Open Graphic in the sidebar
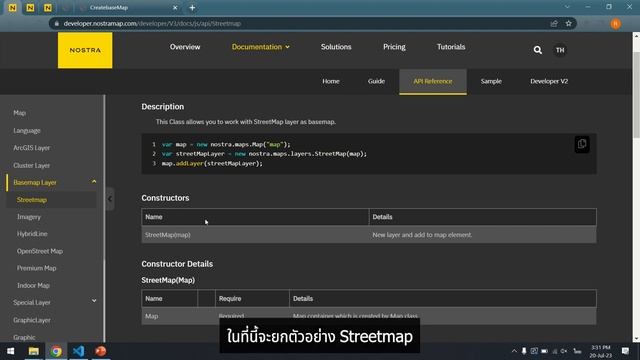 (x=24, y=337)
